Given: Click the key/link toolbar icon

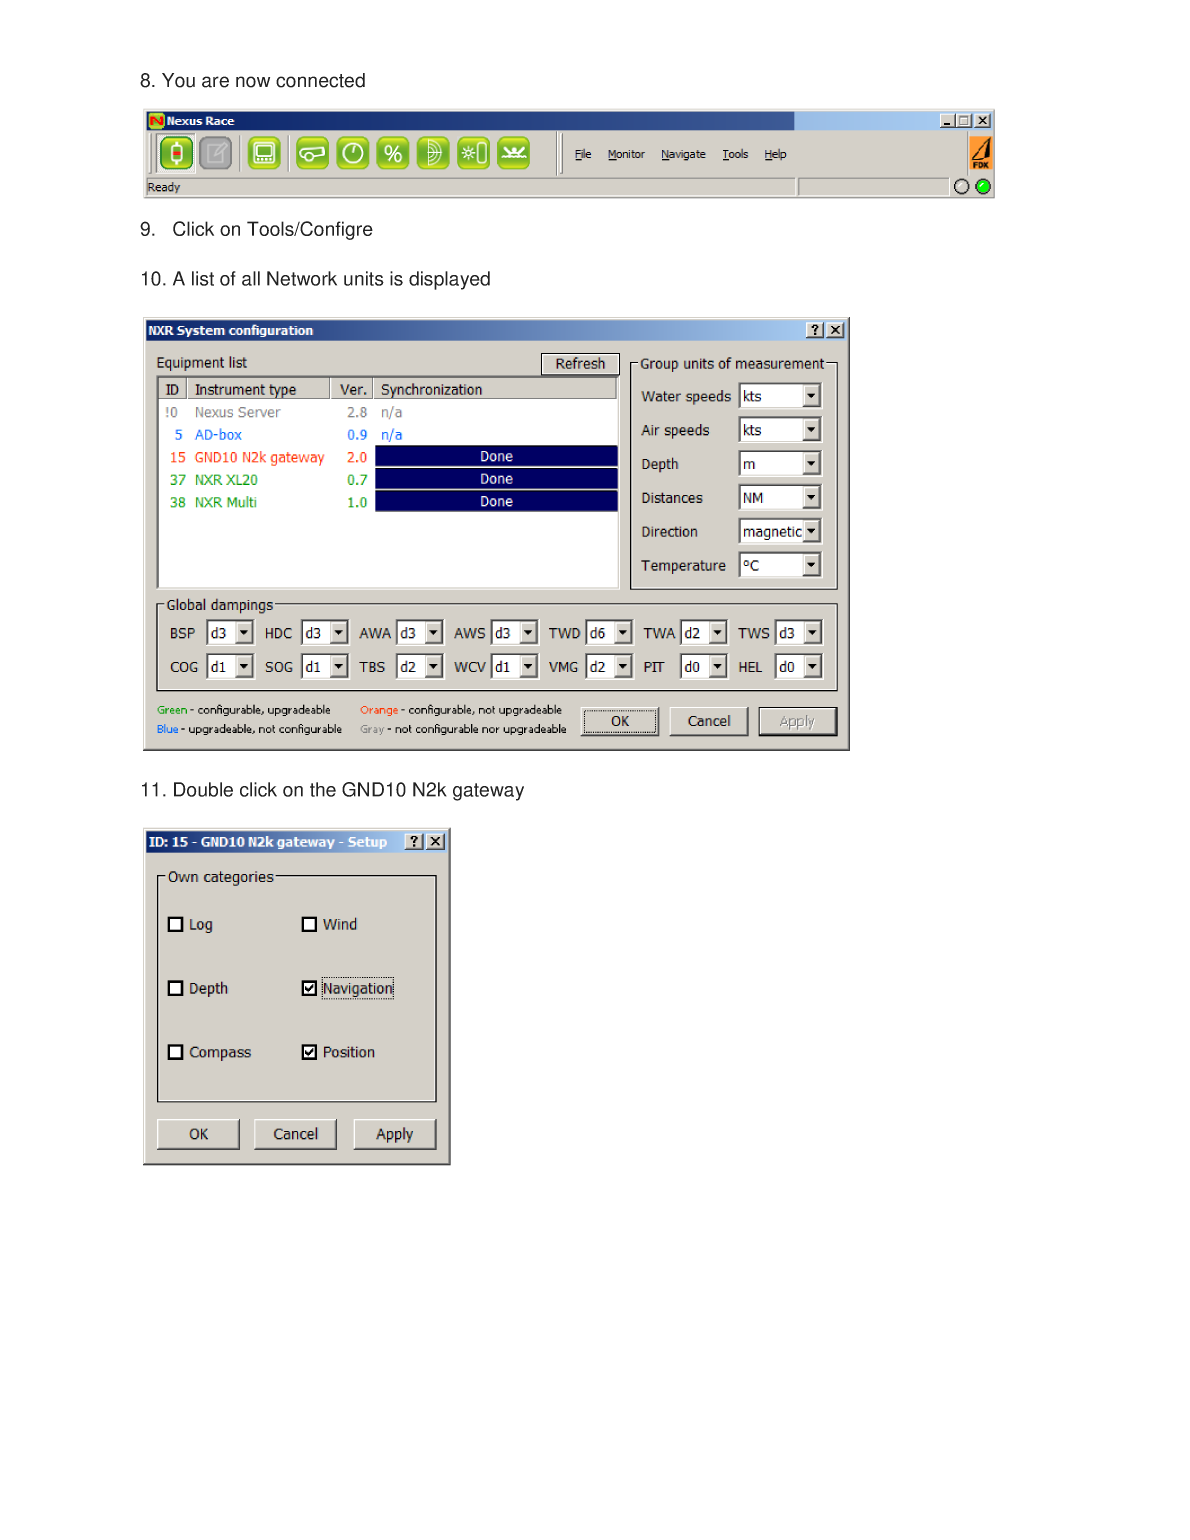Looking at the screenshot, I should click(311, 153).
